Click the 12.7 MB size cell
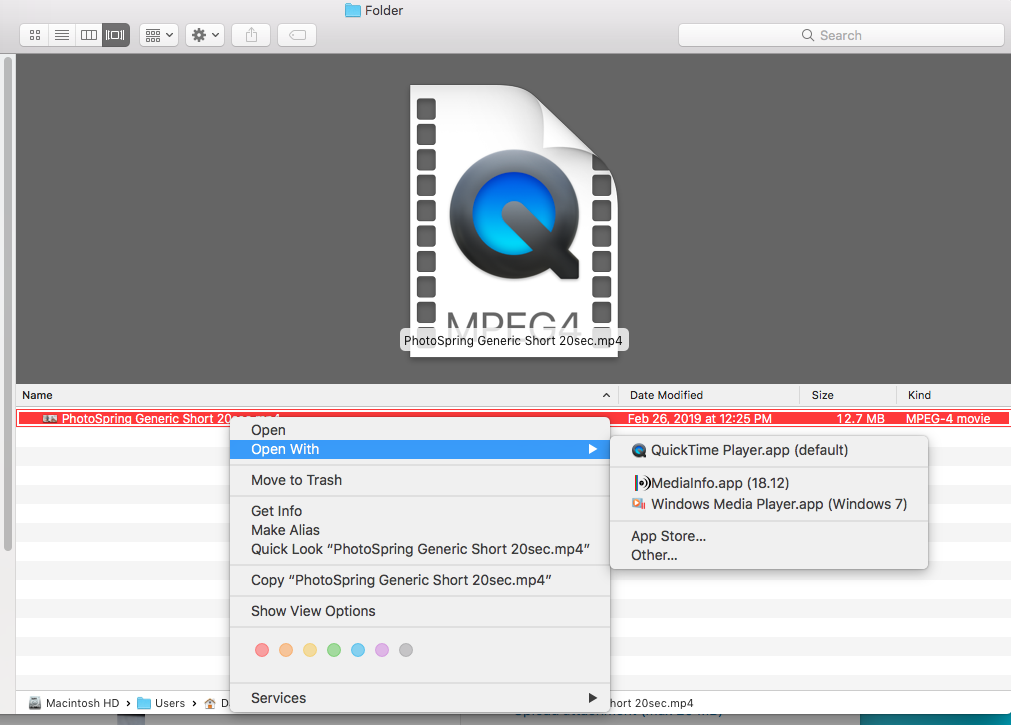 [860, 419]
